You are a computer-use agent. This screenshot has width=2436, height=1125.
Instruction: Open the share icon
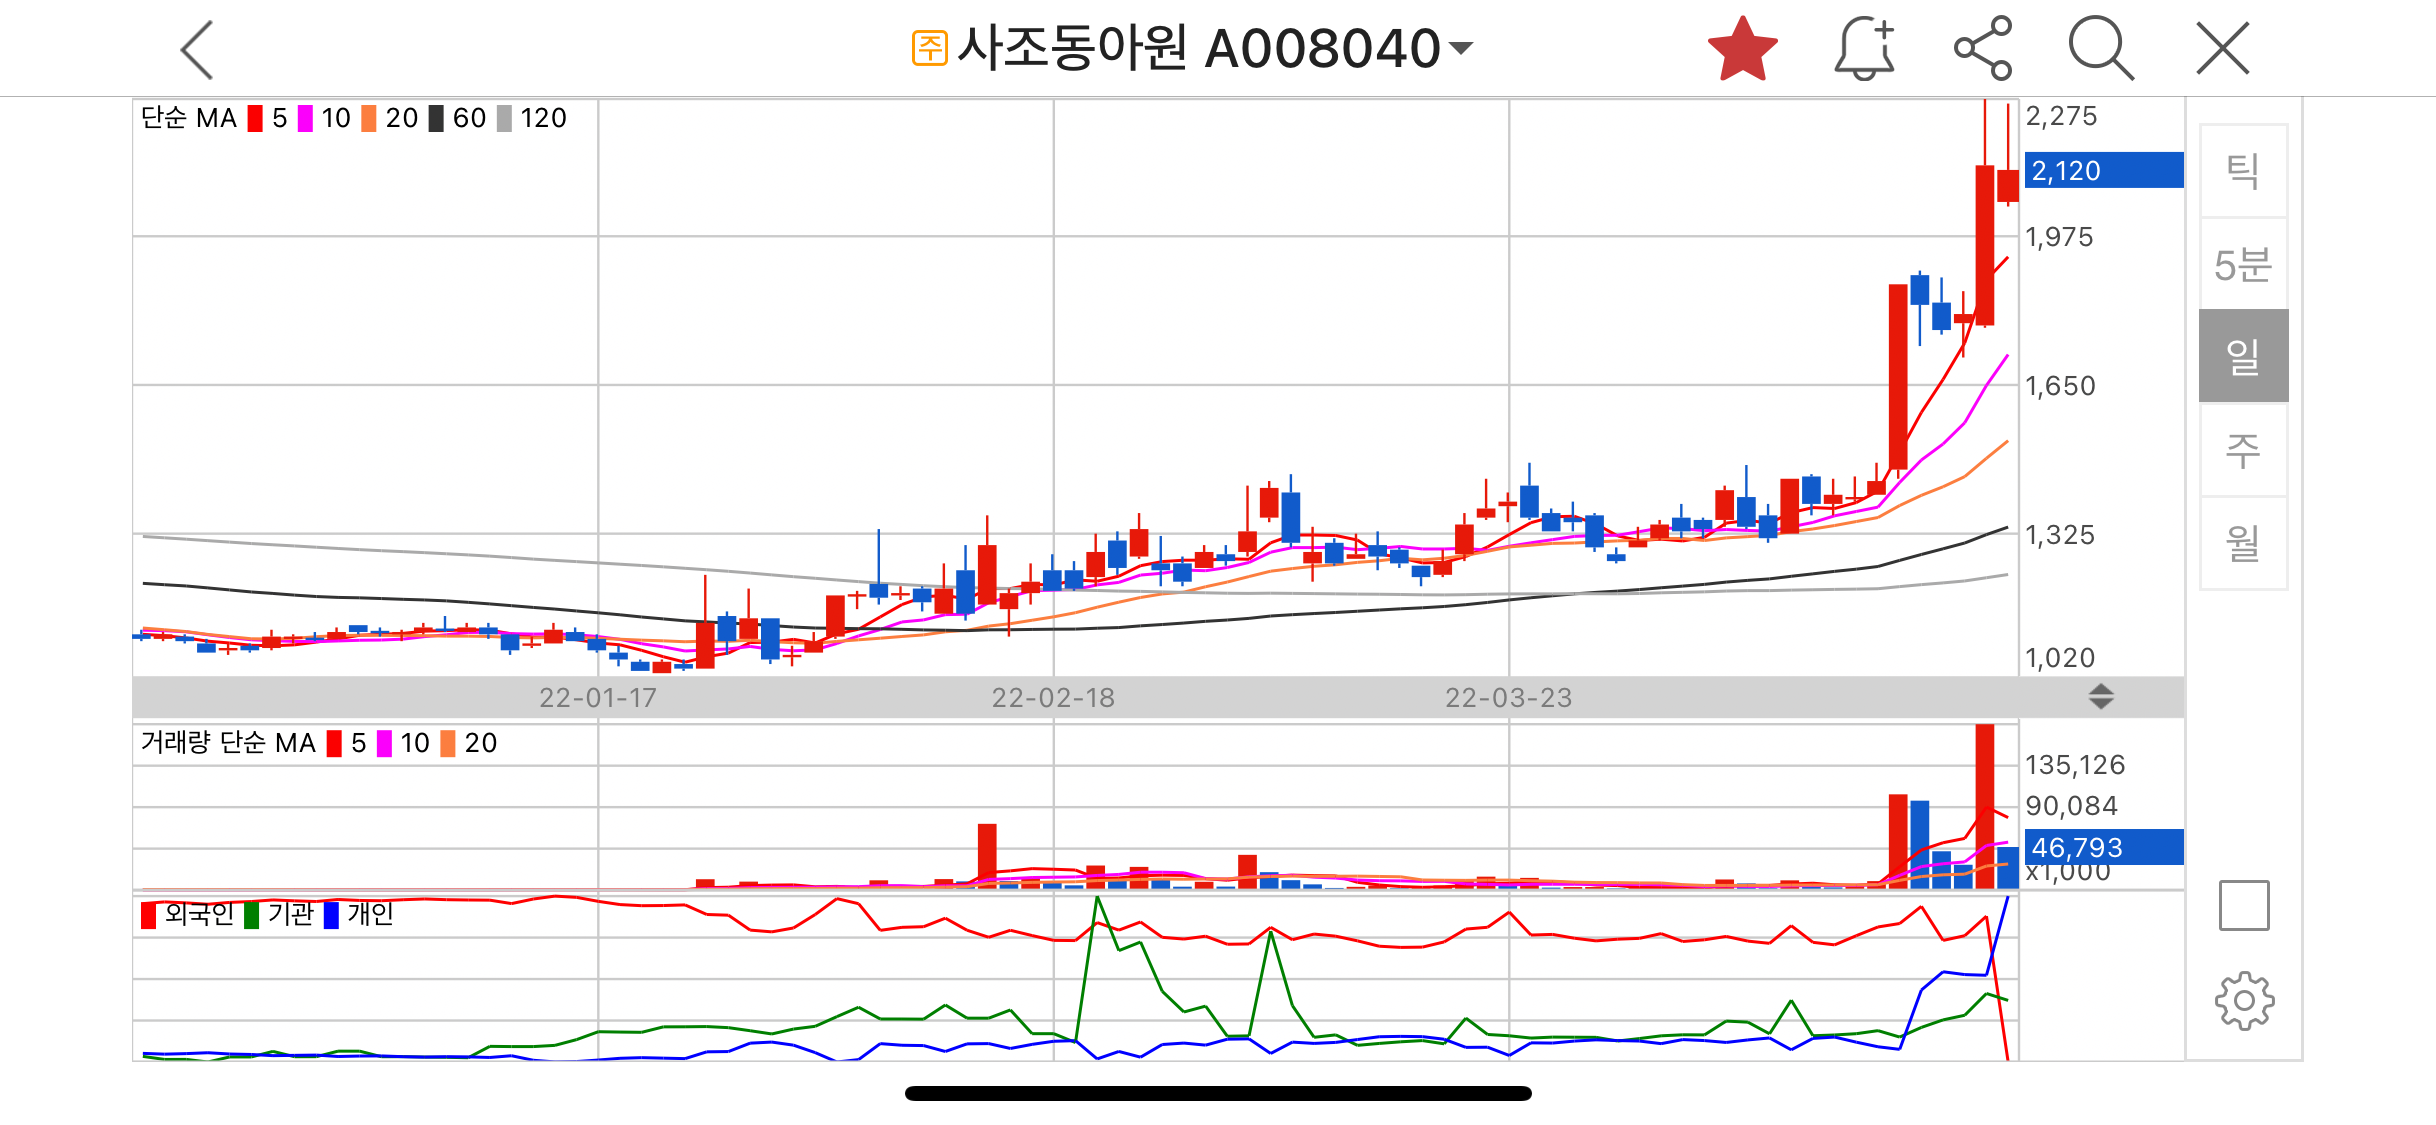[1983, 49]
